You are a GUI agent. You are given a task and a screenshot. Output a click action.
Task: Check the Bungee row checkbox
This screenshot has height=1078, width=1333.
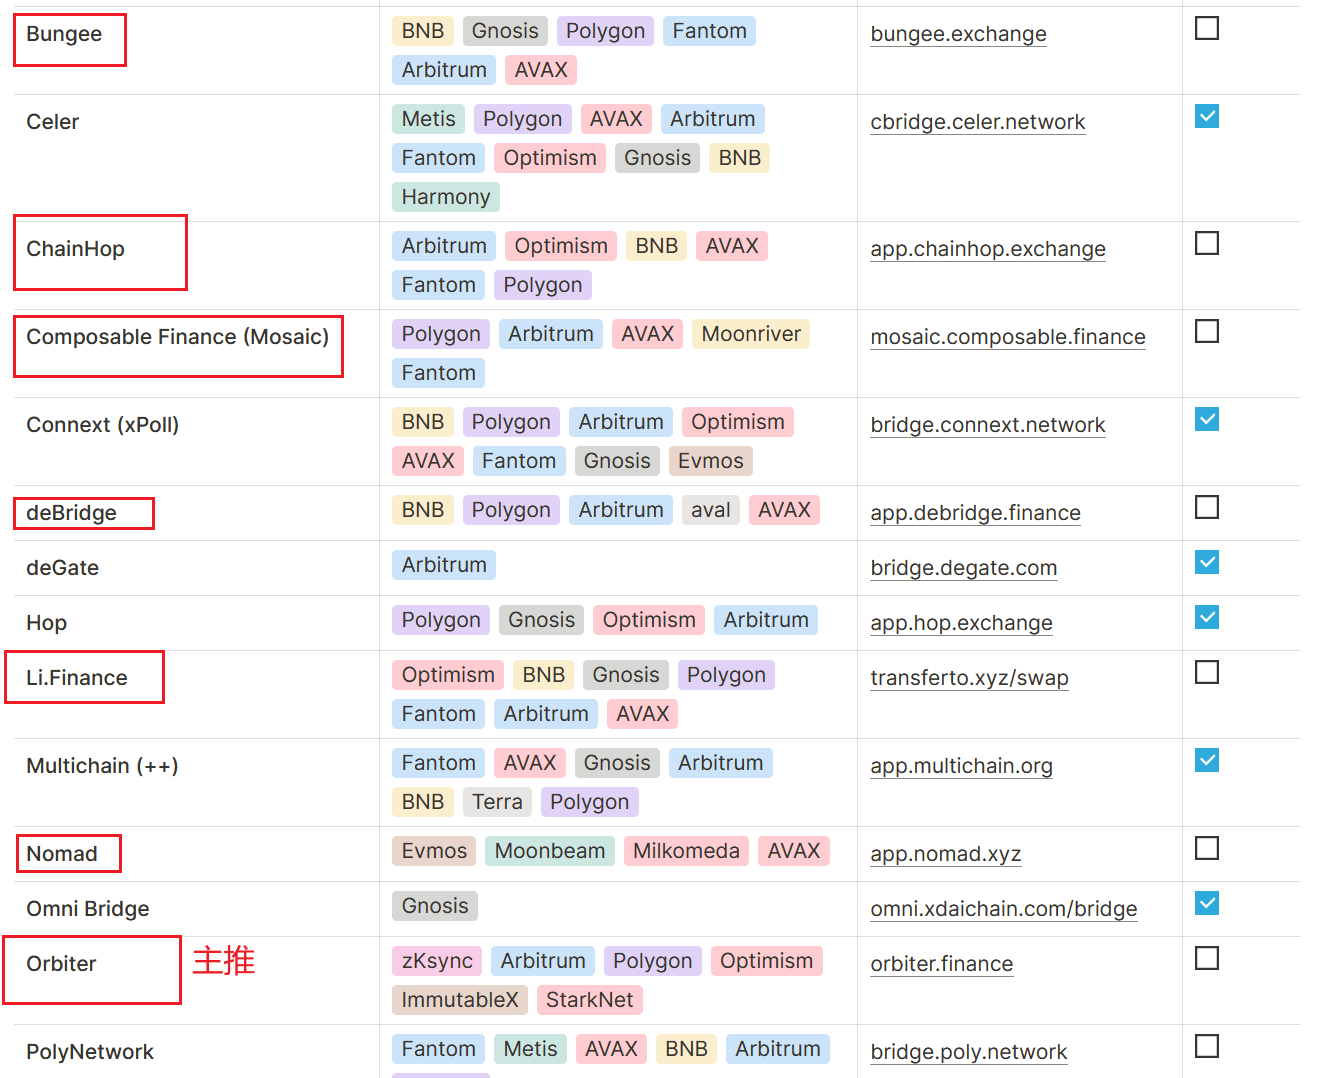click(x=1207, y=28)
